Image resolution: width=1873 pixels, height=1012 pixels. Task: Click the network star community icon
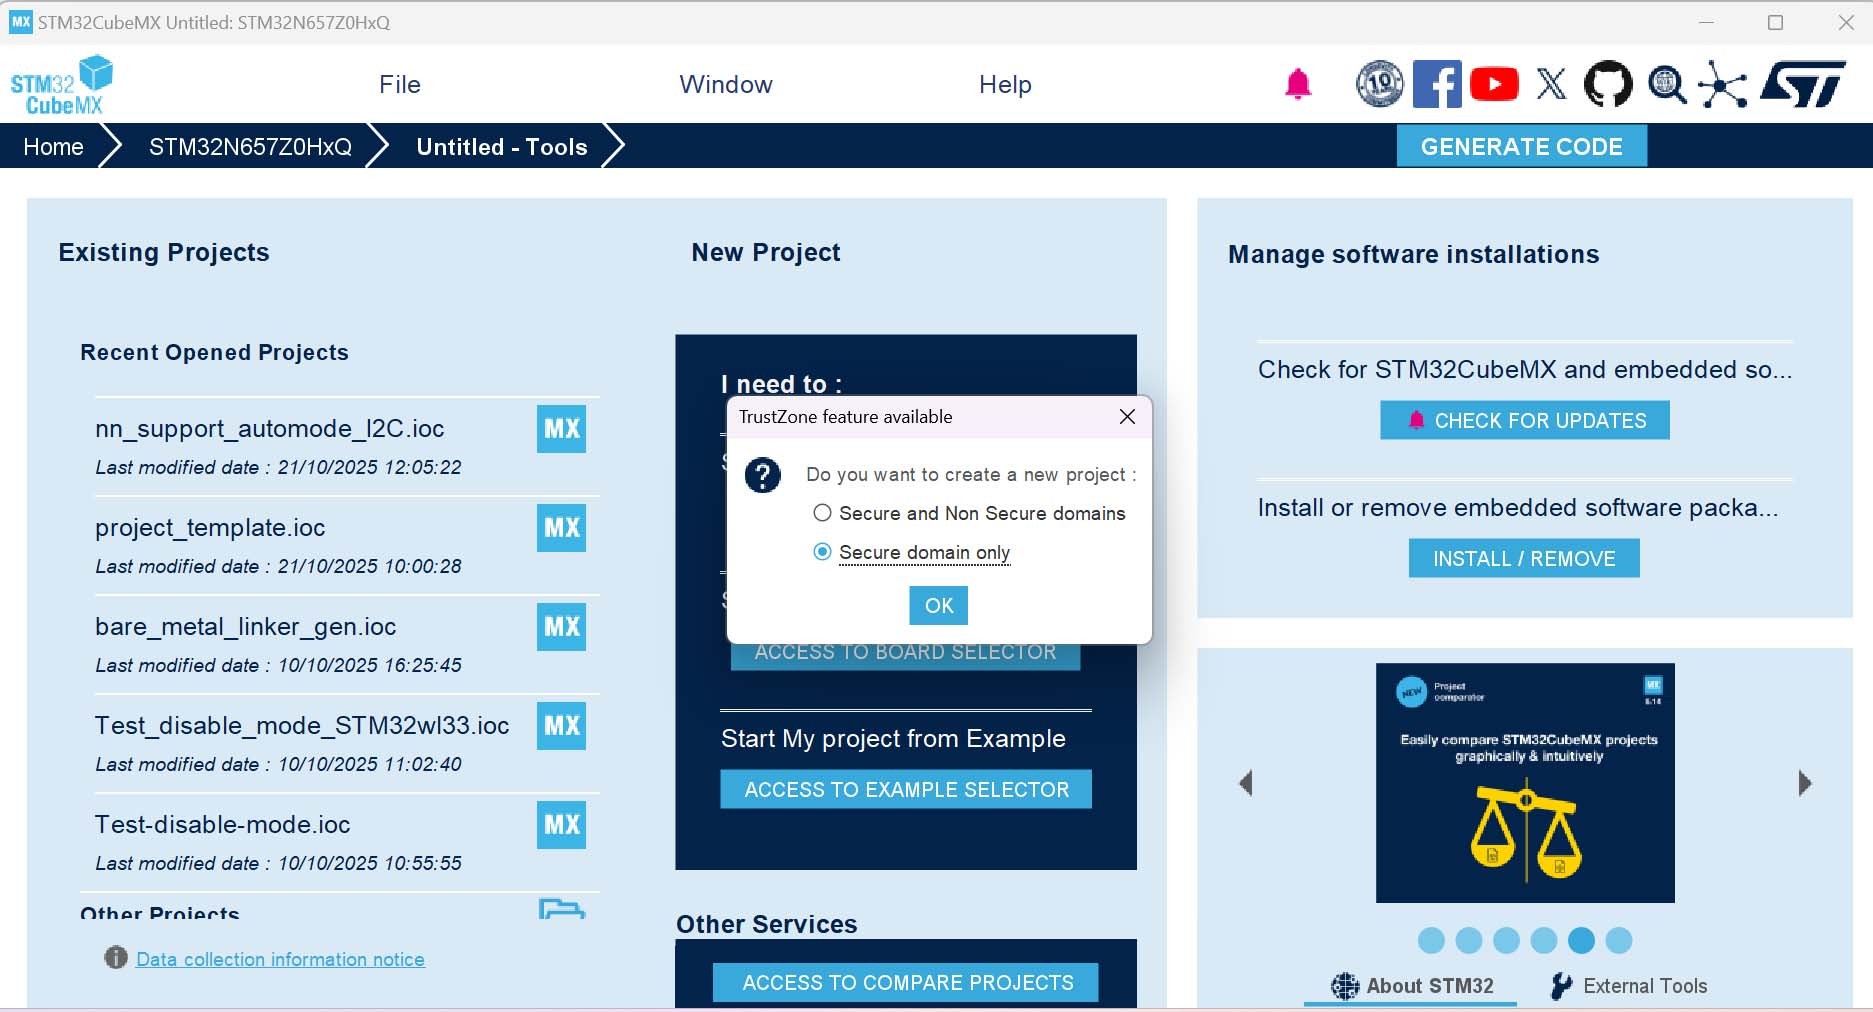1722,85
